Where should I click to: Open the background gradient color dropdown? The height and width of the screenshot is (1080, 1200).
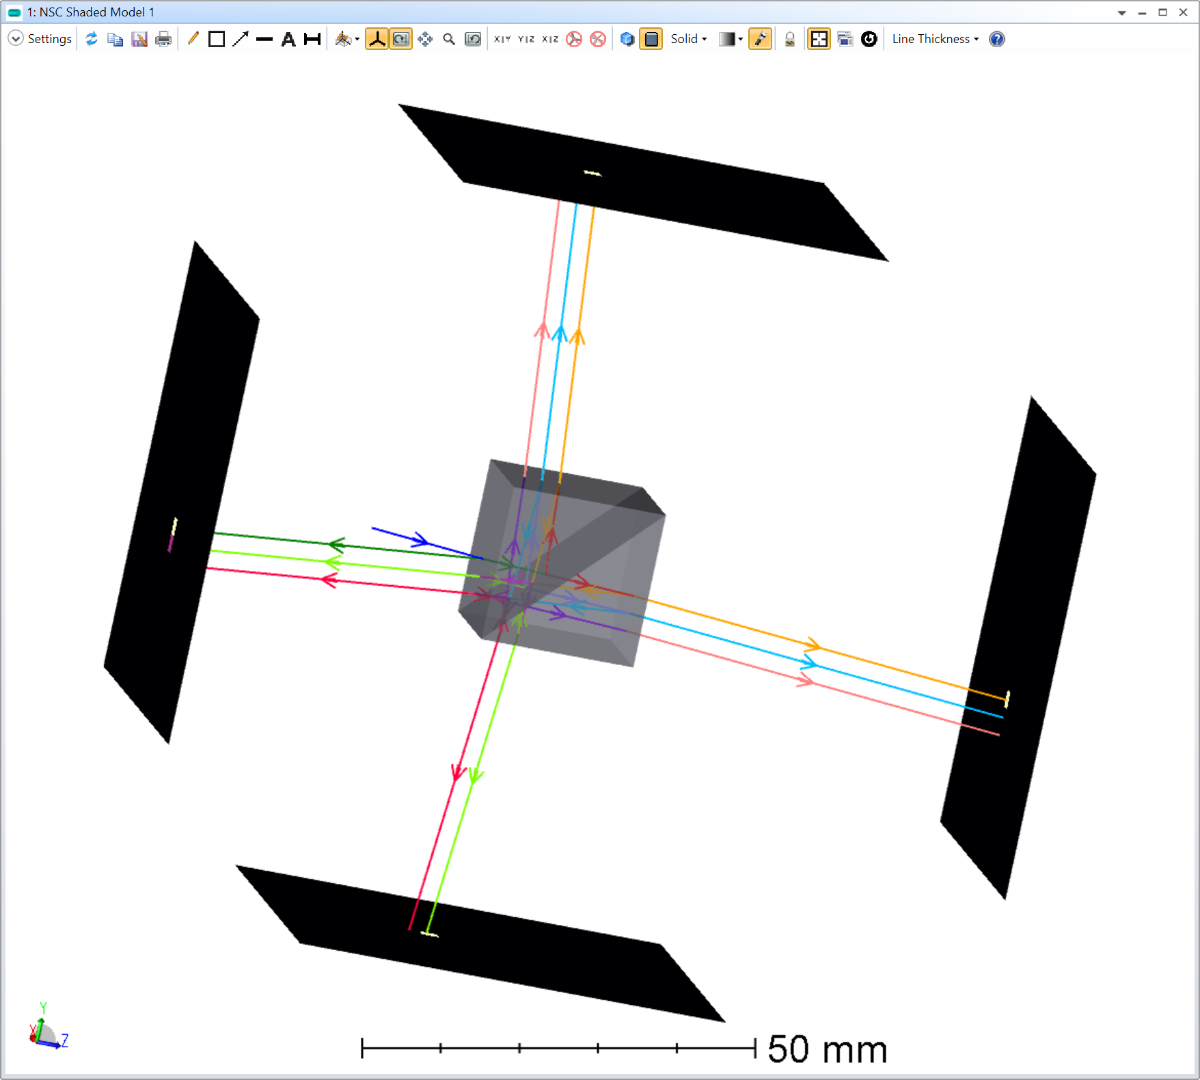(x=731, y=39)
